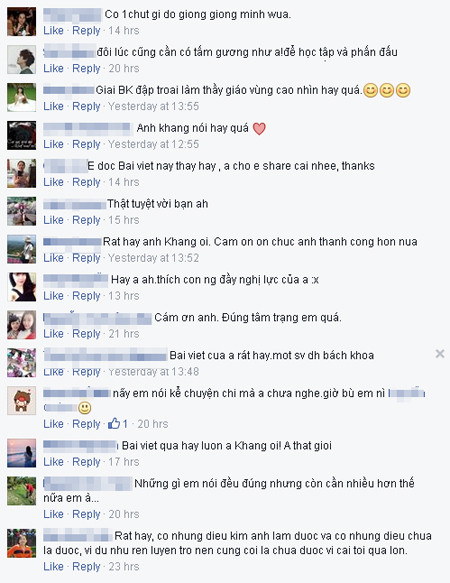
Task: Like the 'Anh khang nói hay quá' comment
Action: tap(53, 144)
